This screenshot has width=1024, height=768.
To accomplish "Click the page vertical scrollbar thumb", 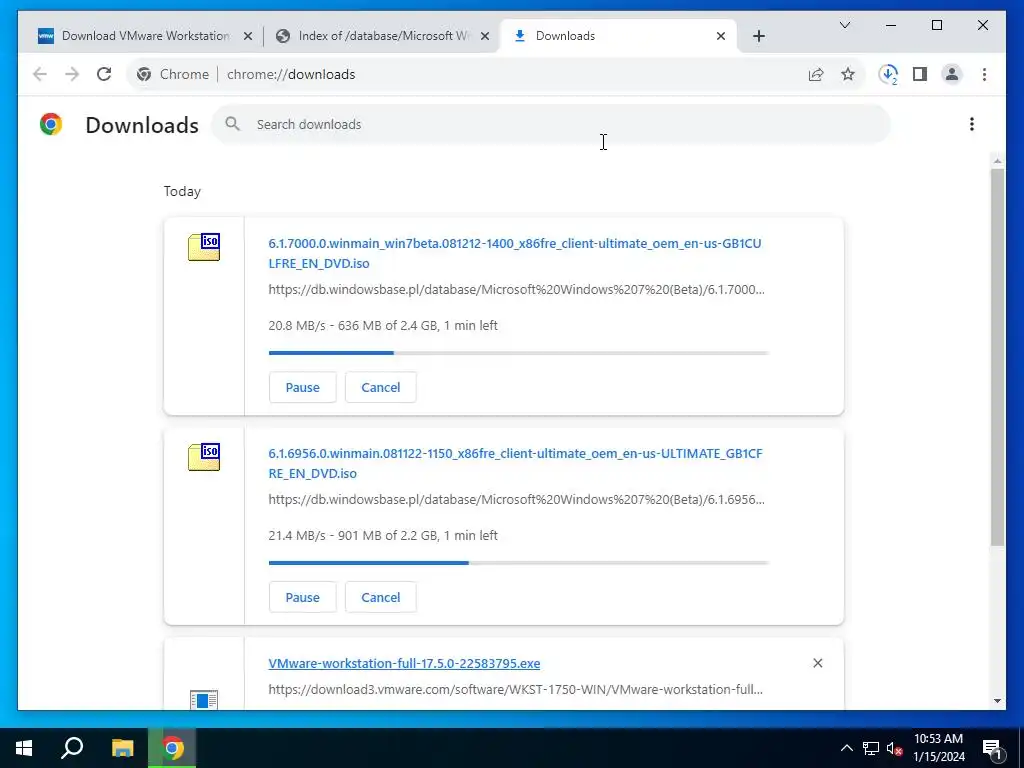I will click(x=997, y=357).
